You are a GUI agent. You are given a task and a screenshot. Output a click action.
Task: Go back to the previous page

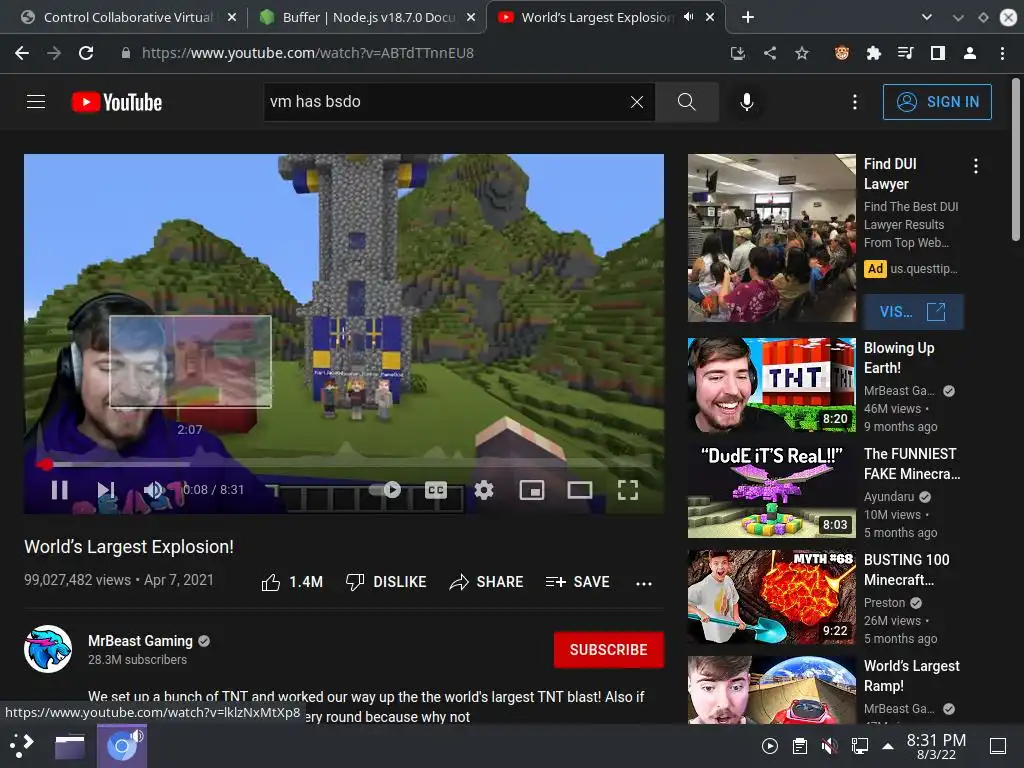pos(22,53)
